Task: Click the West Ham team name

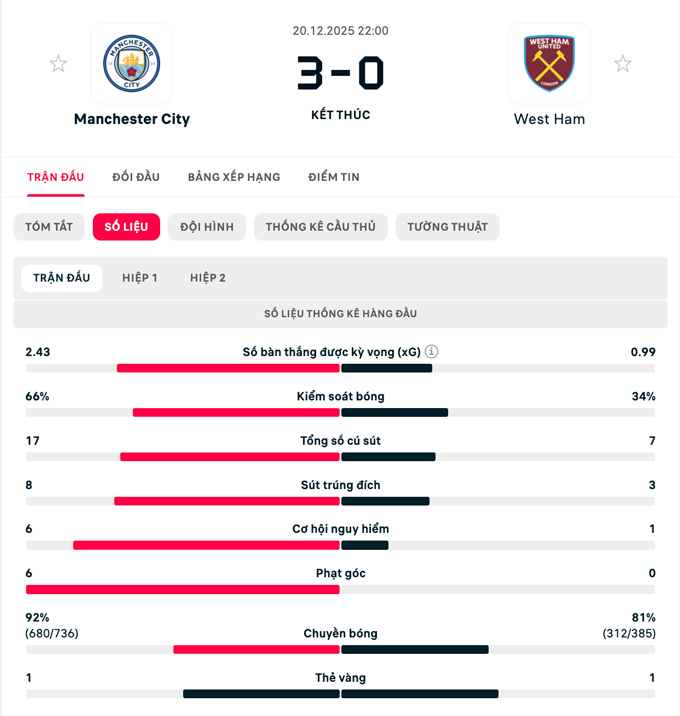Action: 549,119
